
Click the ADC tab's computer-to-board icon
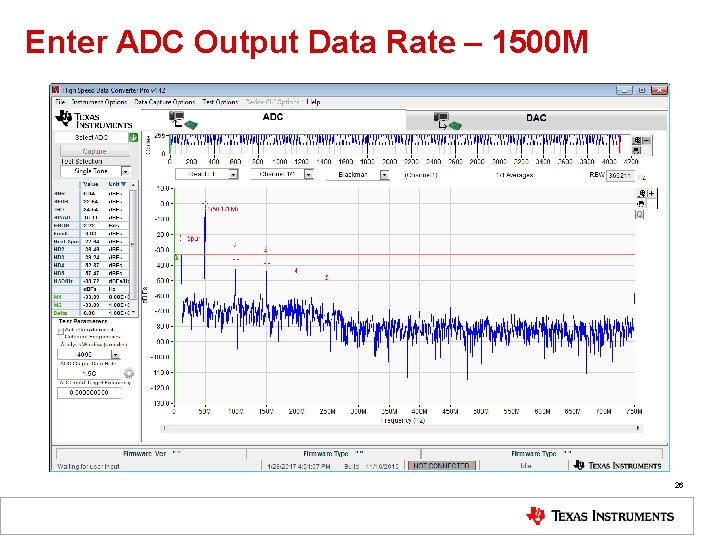(183, 120)
